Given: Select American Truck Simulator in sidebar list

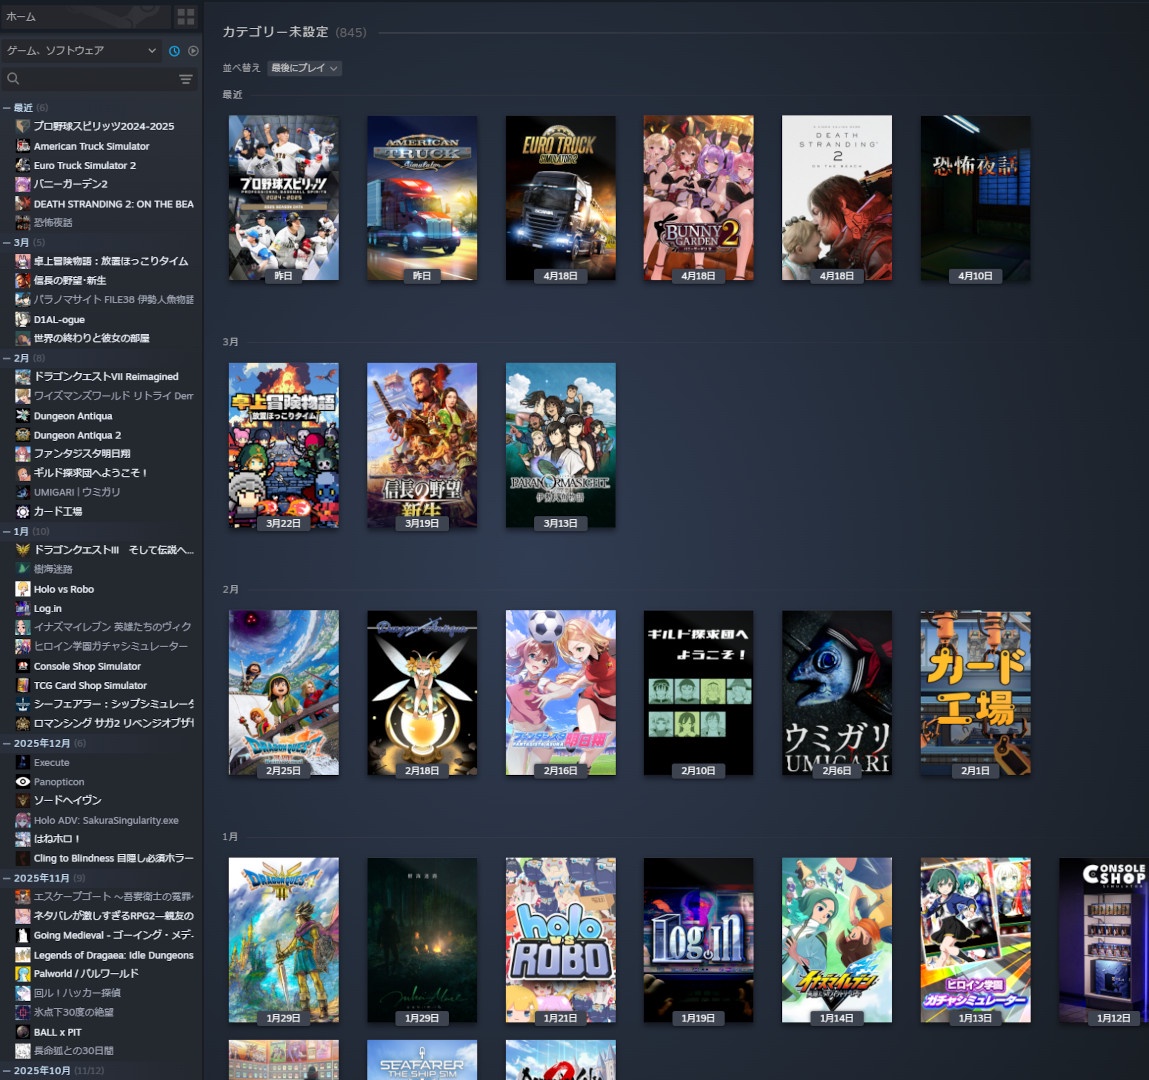Looking at the screenshot, I should click(91, 146).
